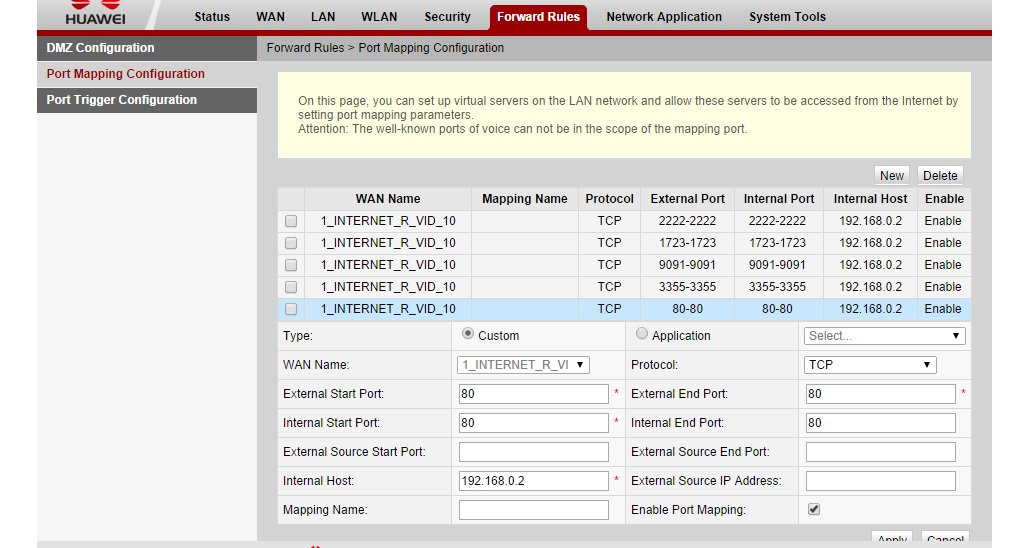The height and width of the screenshot is (548, 1018).
Task: Click the External Source IP Address field
Action: pyautogui.click(x=880, y=480)
